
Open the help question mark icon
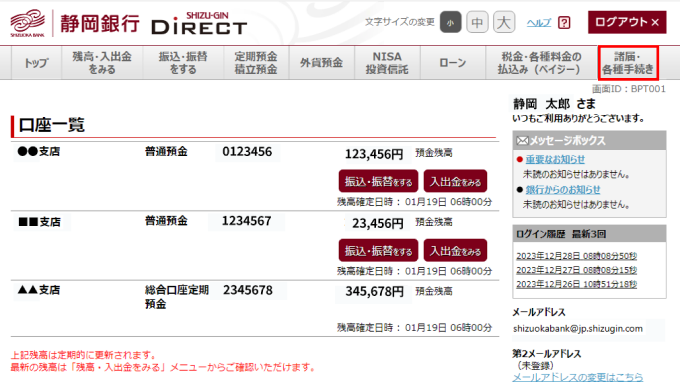[x=564, y=23]
